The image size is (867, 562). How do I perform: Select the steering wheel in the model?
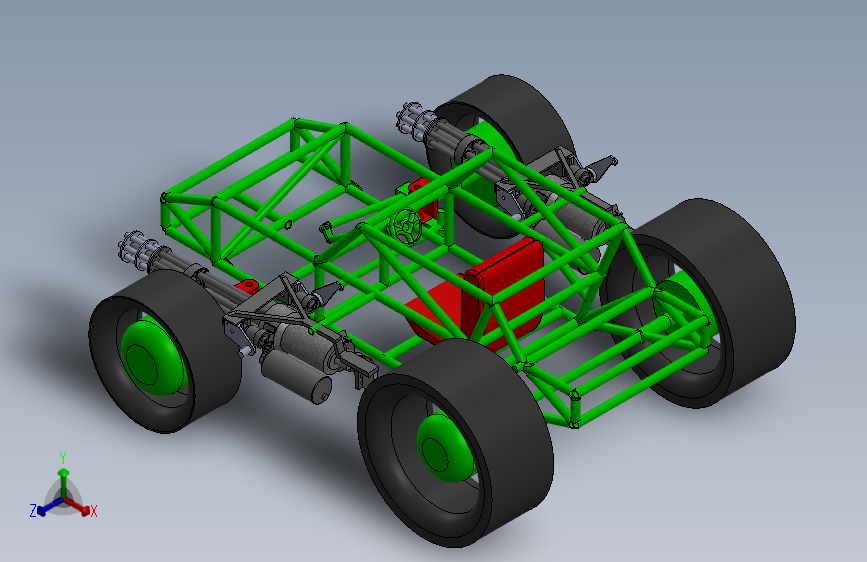[x=405, y=226]
